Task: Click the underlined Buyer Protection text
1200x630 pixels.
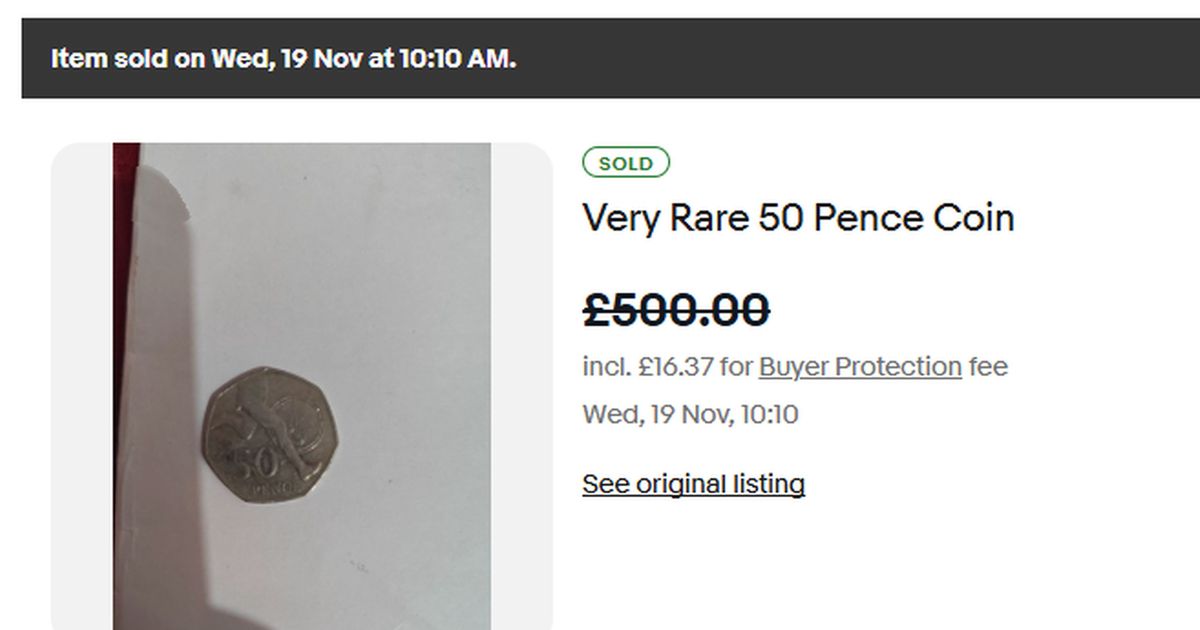Action: tap(858, 366)
